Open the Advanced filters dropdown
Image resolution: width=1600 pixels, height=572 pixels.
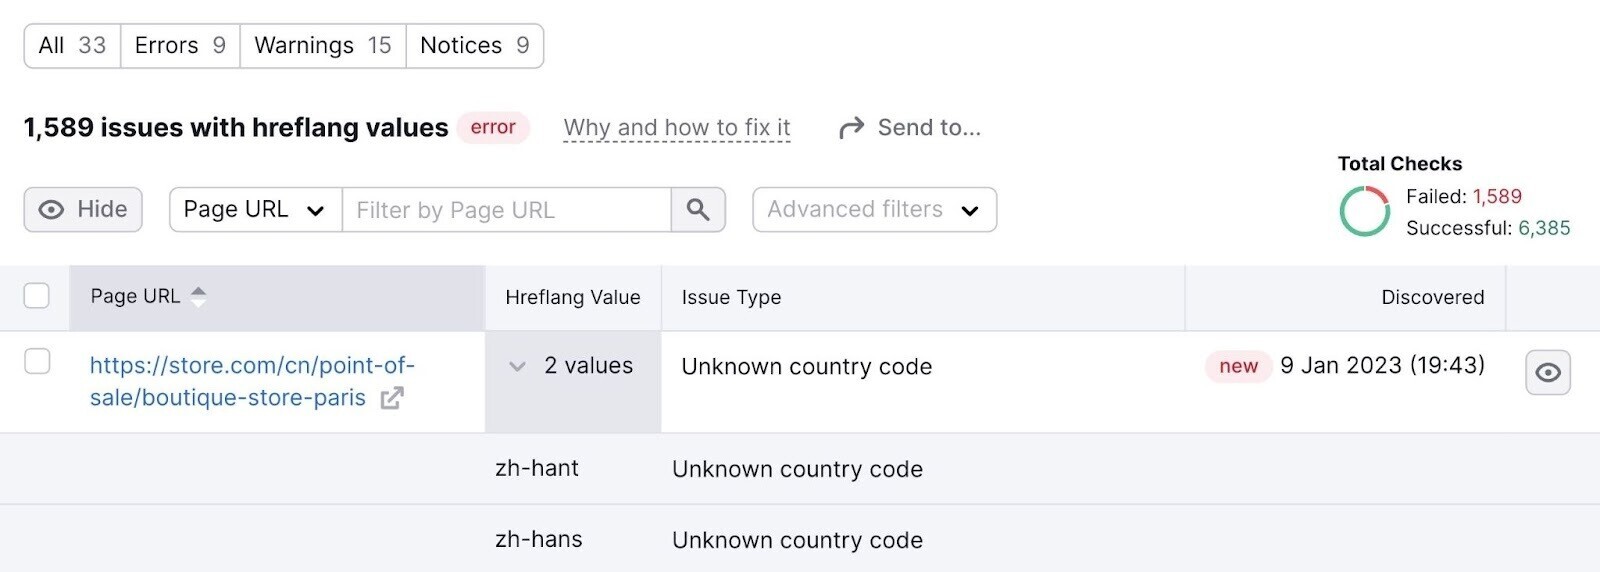[874, 210]
